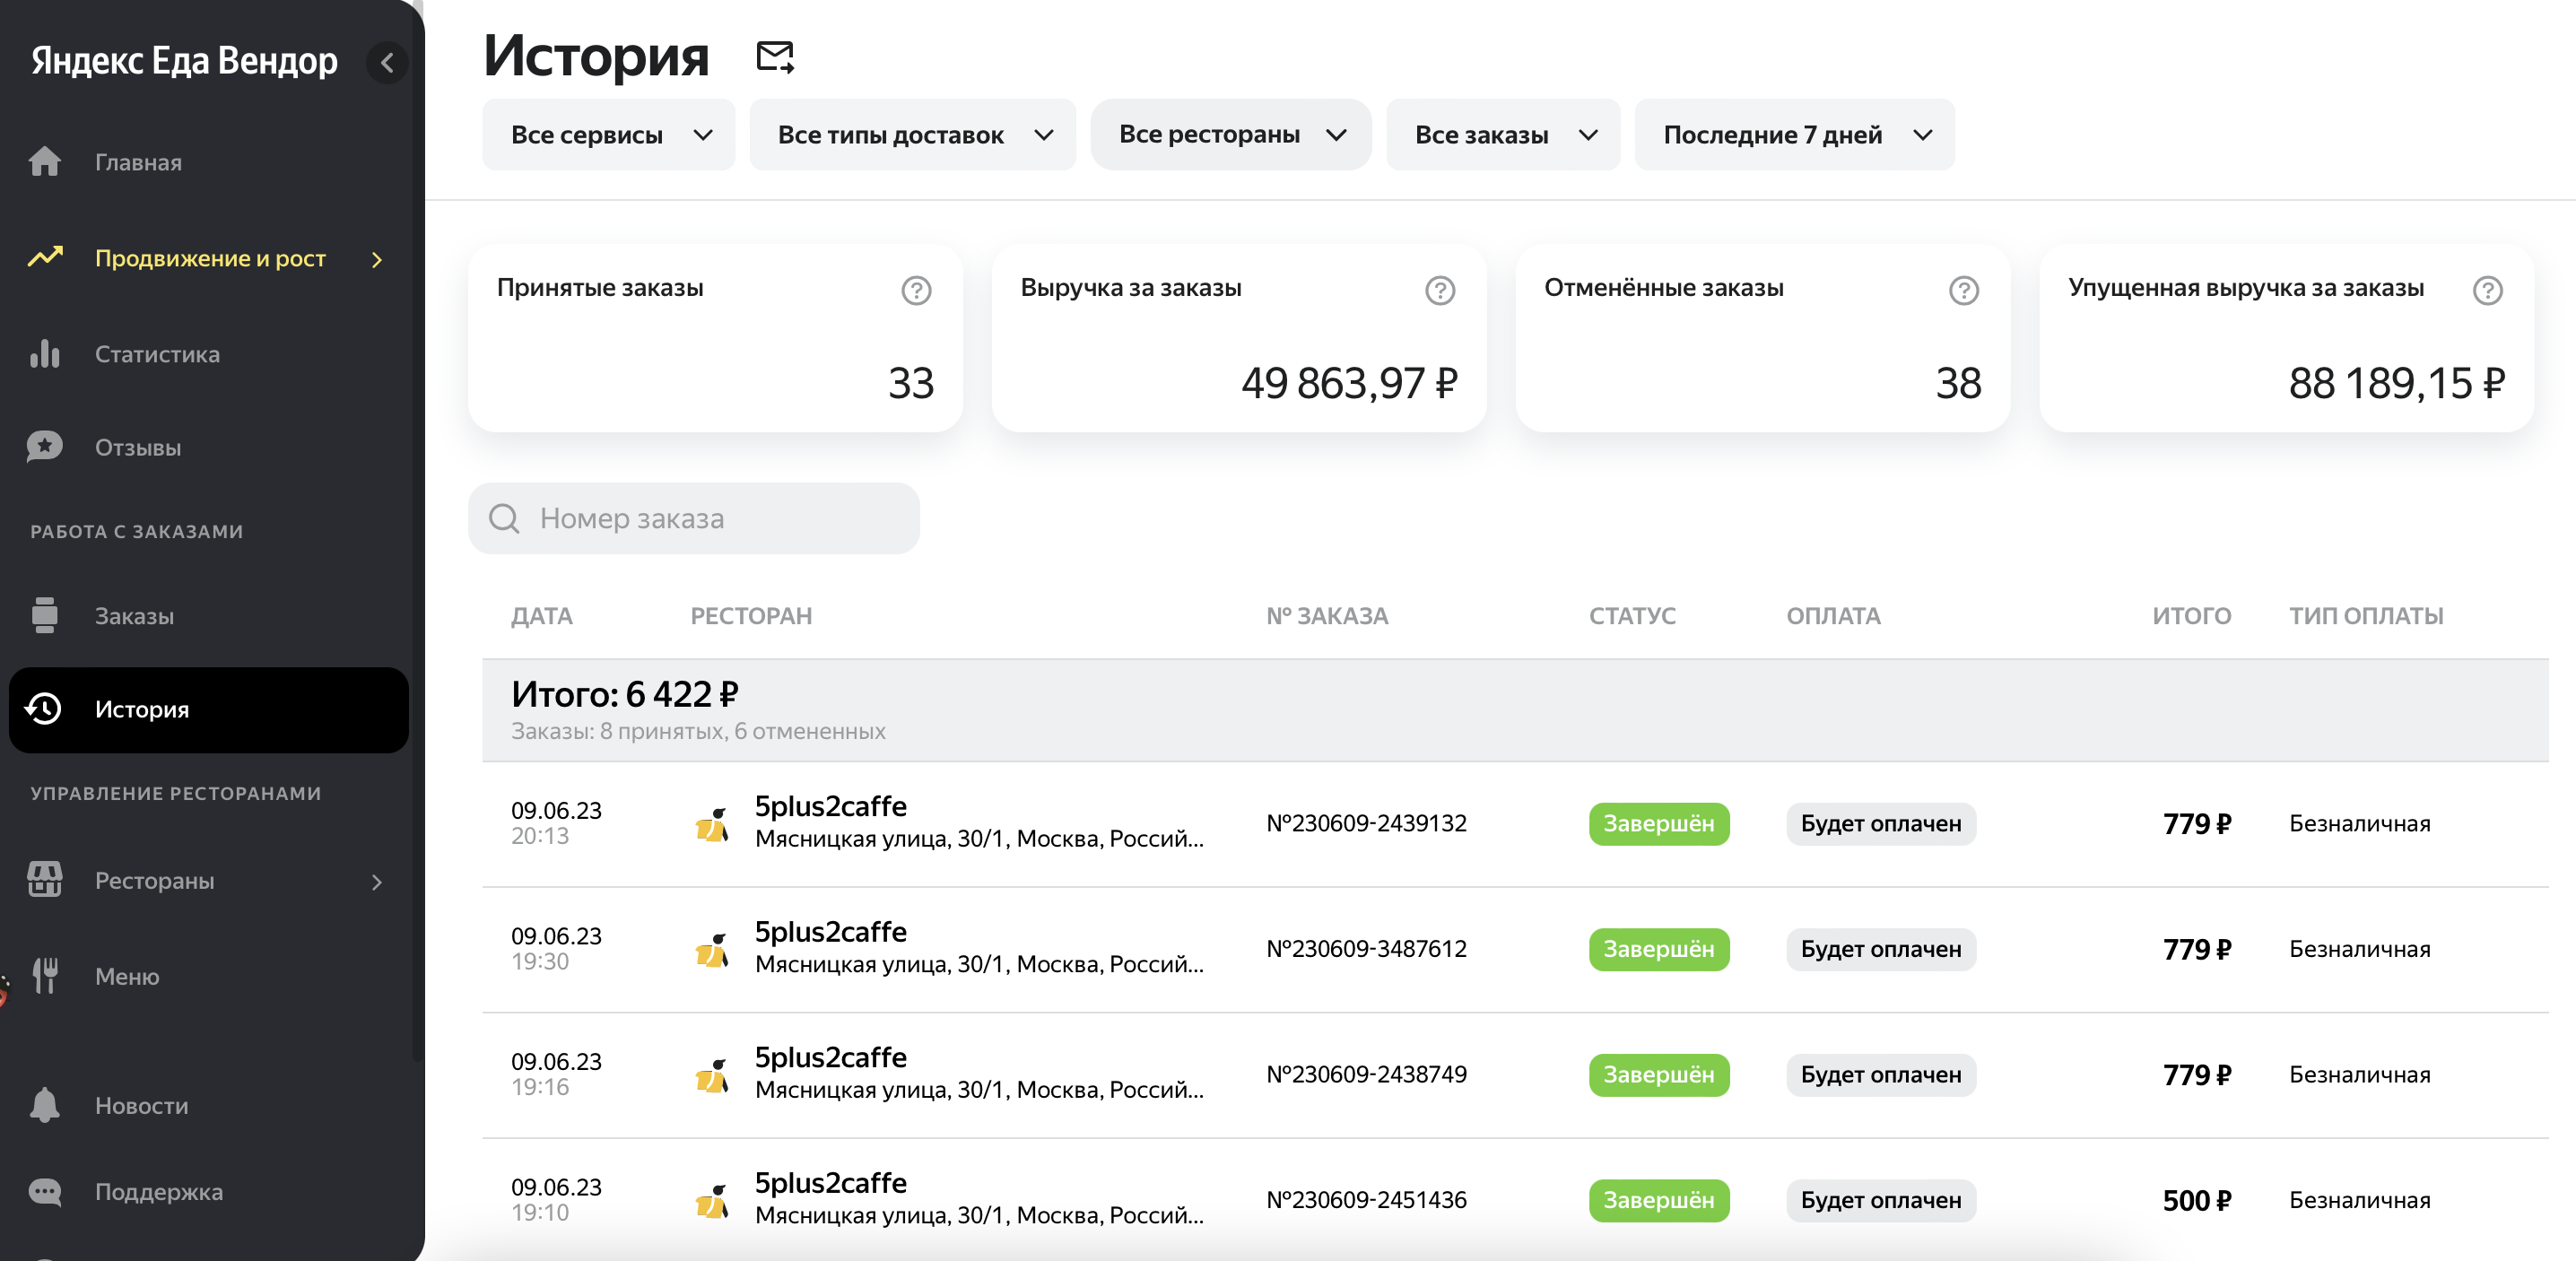Open the Все рестораны dropdown
This screenshot has height=1261, width=2576.
(1230, 134)
